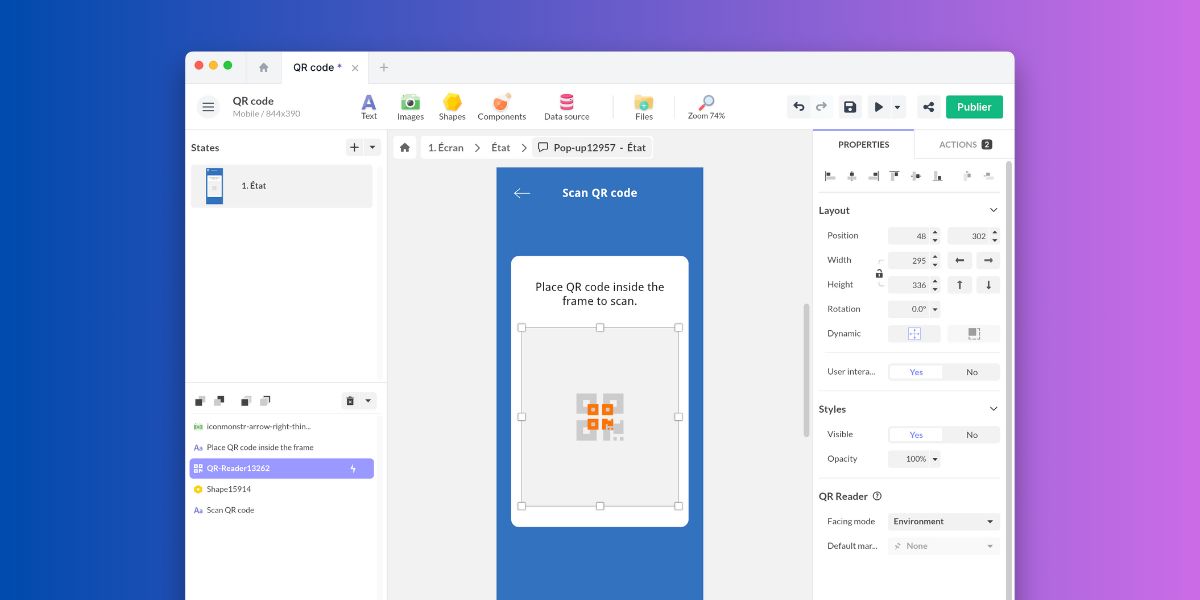Click the Écran breadcrumb link
The height and width of the screenshot is (600, 1200).
(446, 147)
